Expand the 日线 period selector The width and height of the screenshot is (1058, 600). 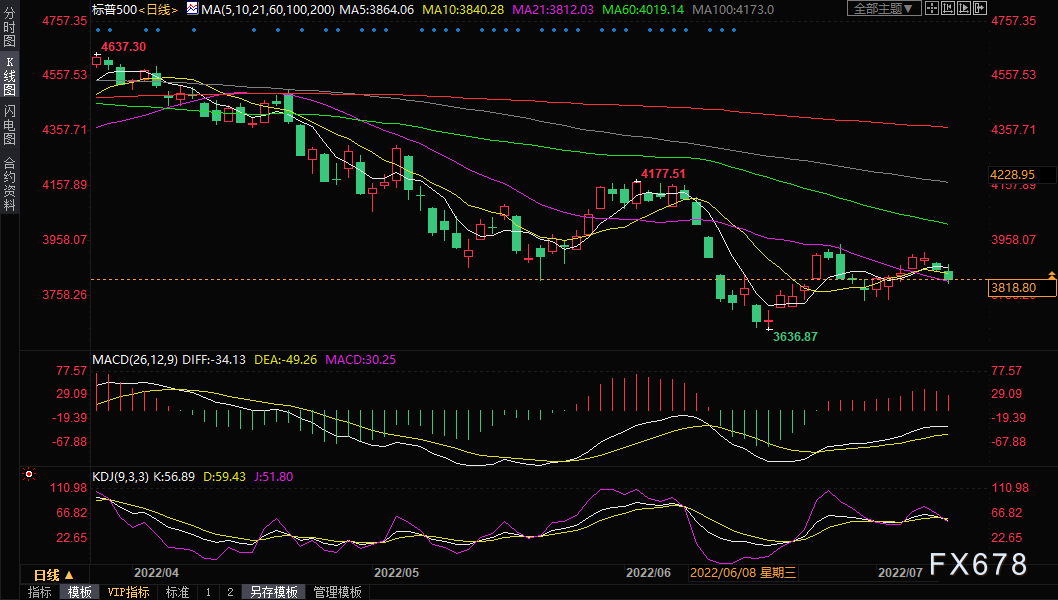[53, 575]
